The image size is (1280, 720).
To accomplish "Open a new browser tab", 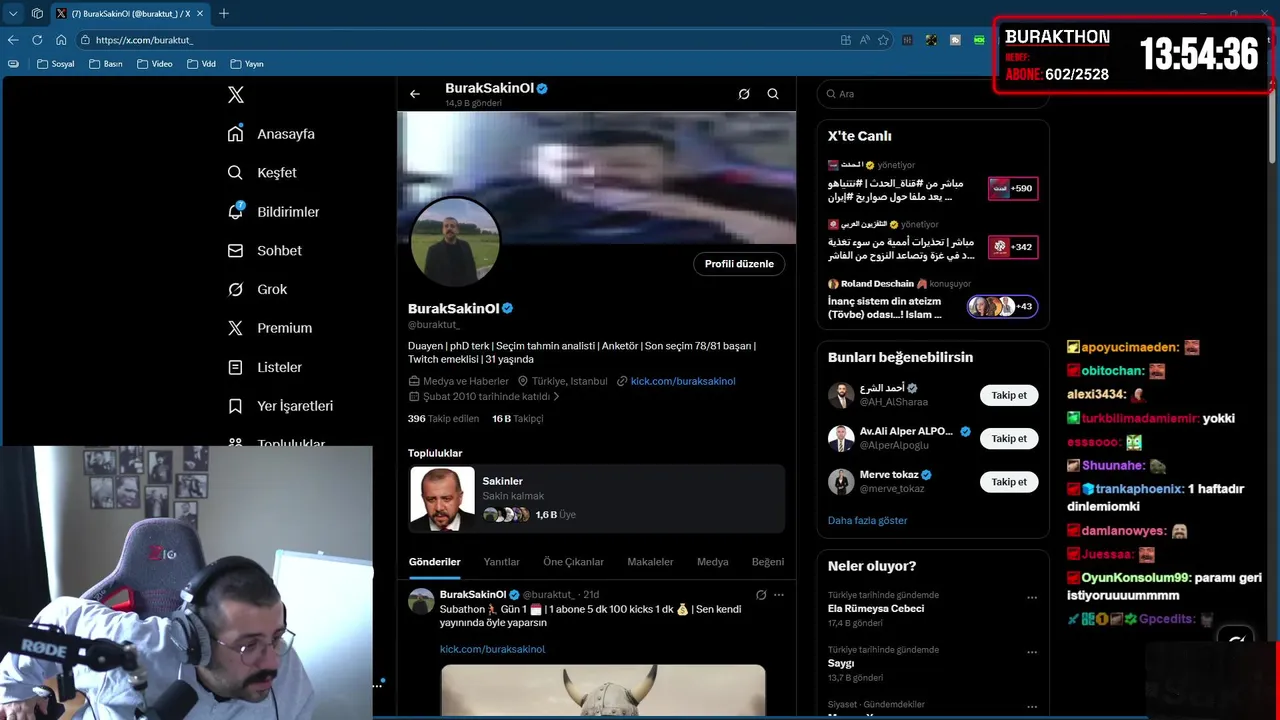I will 224,13.
